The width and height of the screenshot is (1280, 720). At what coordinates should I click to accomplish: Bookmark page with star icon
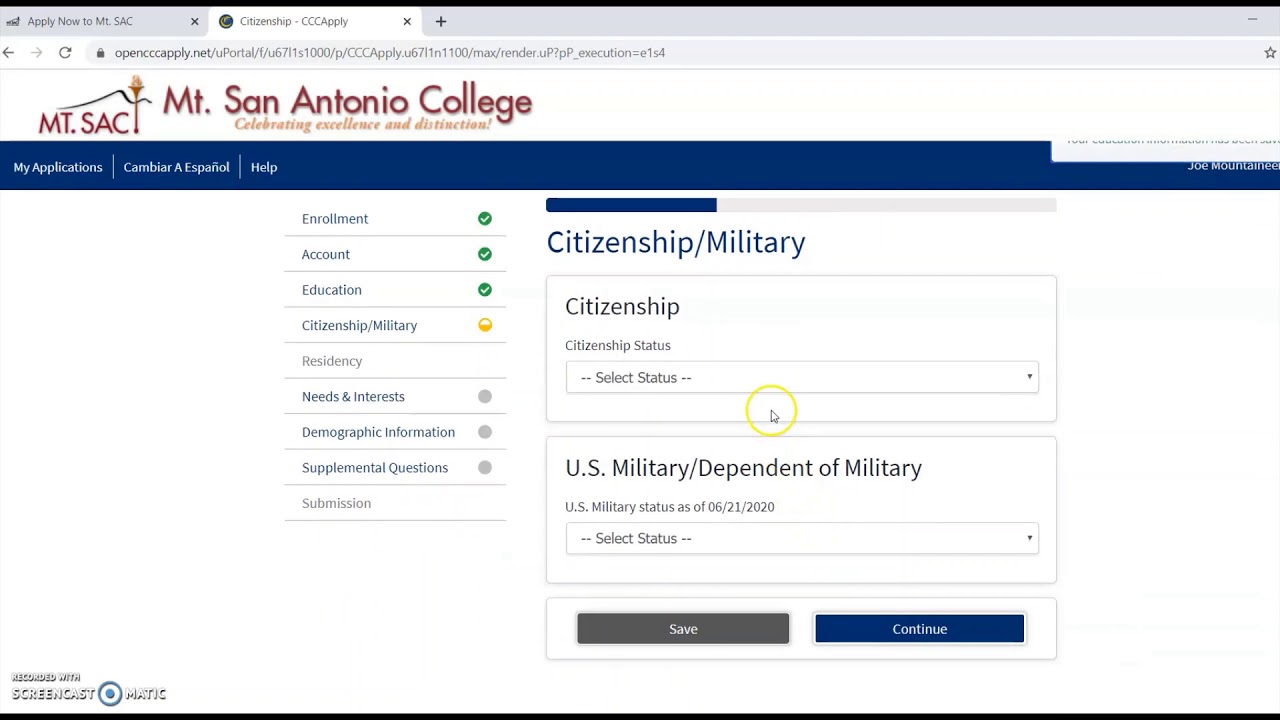tap(1270, 53)
